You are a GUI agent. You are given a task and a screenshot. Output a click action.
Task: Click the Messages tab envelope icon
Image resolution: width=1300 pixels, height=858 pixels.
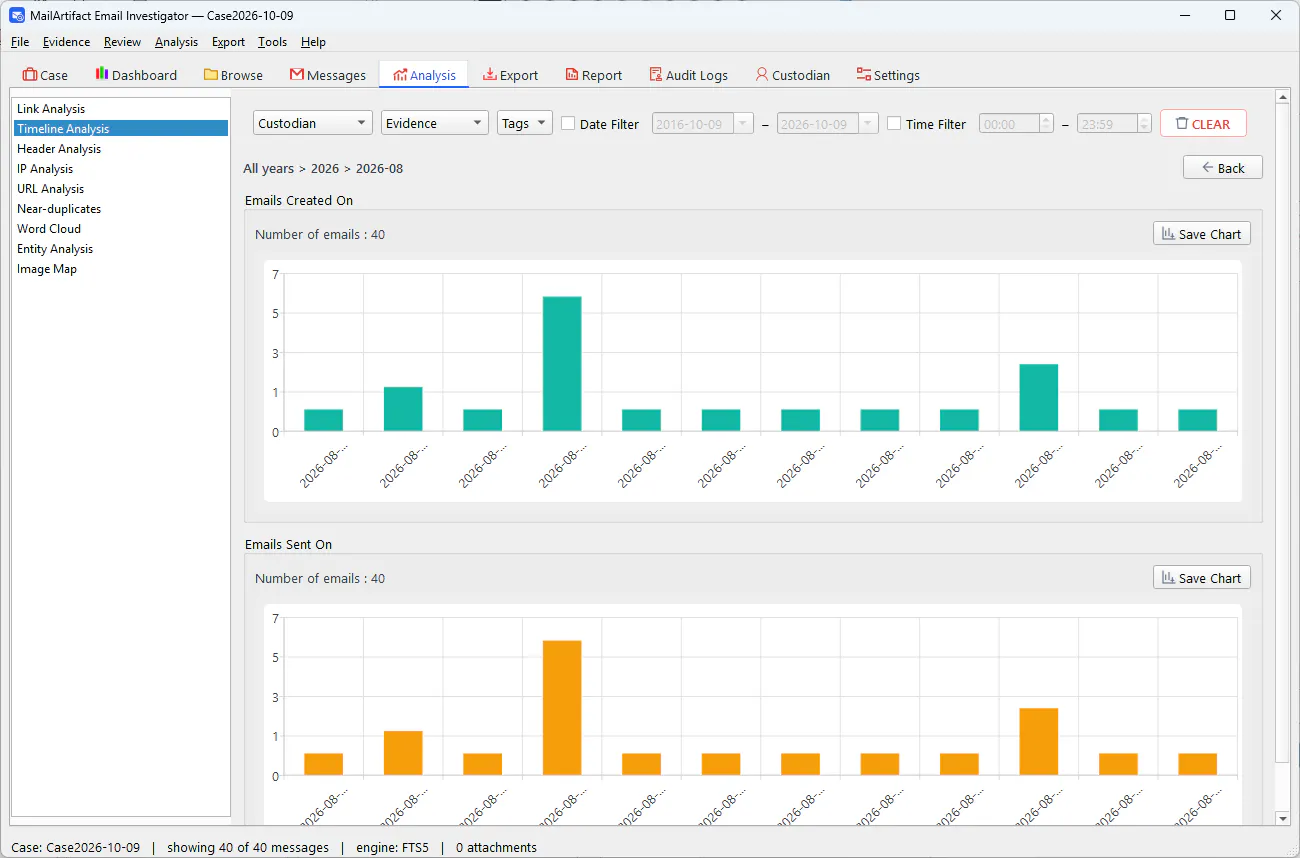297,75
